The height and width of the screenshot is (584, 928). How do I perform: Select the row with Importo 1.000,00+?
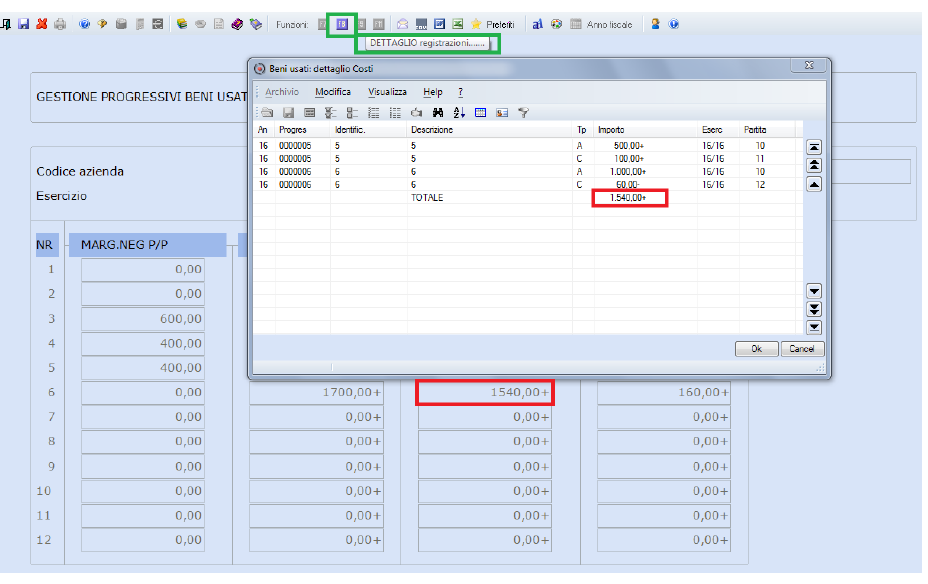tap(528, 172)
